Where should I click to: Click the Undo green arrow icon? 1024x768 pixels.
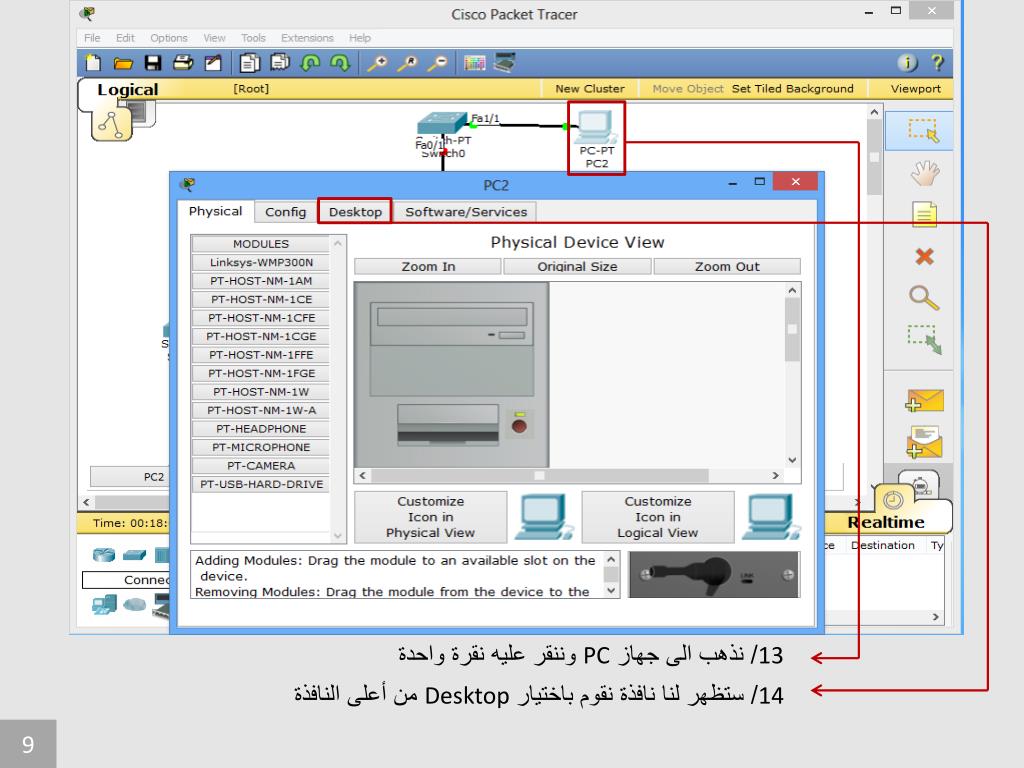coord(310,63)
